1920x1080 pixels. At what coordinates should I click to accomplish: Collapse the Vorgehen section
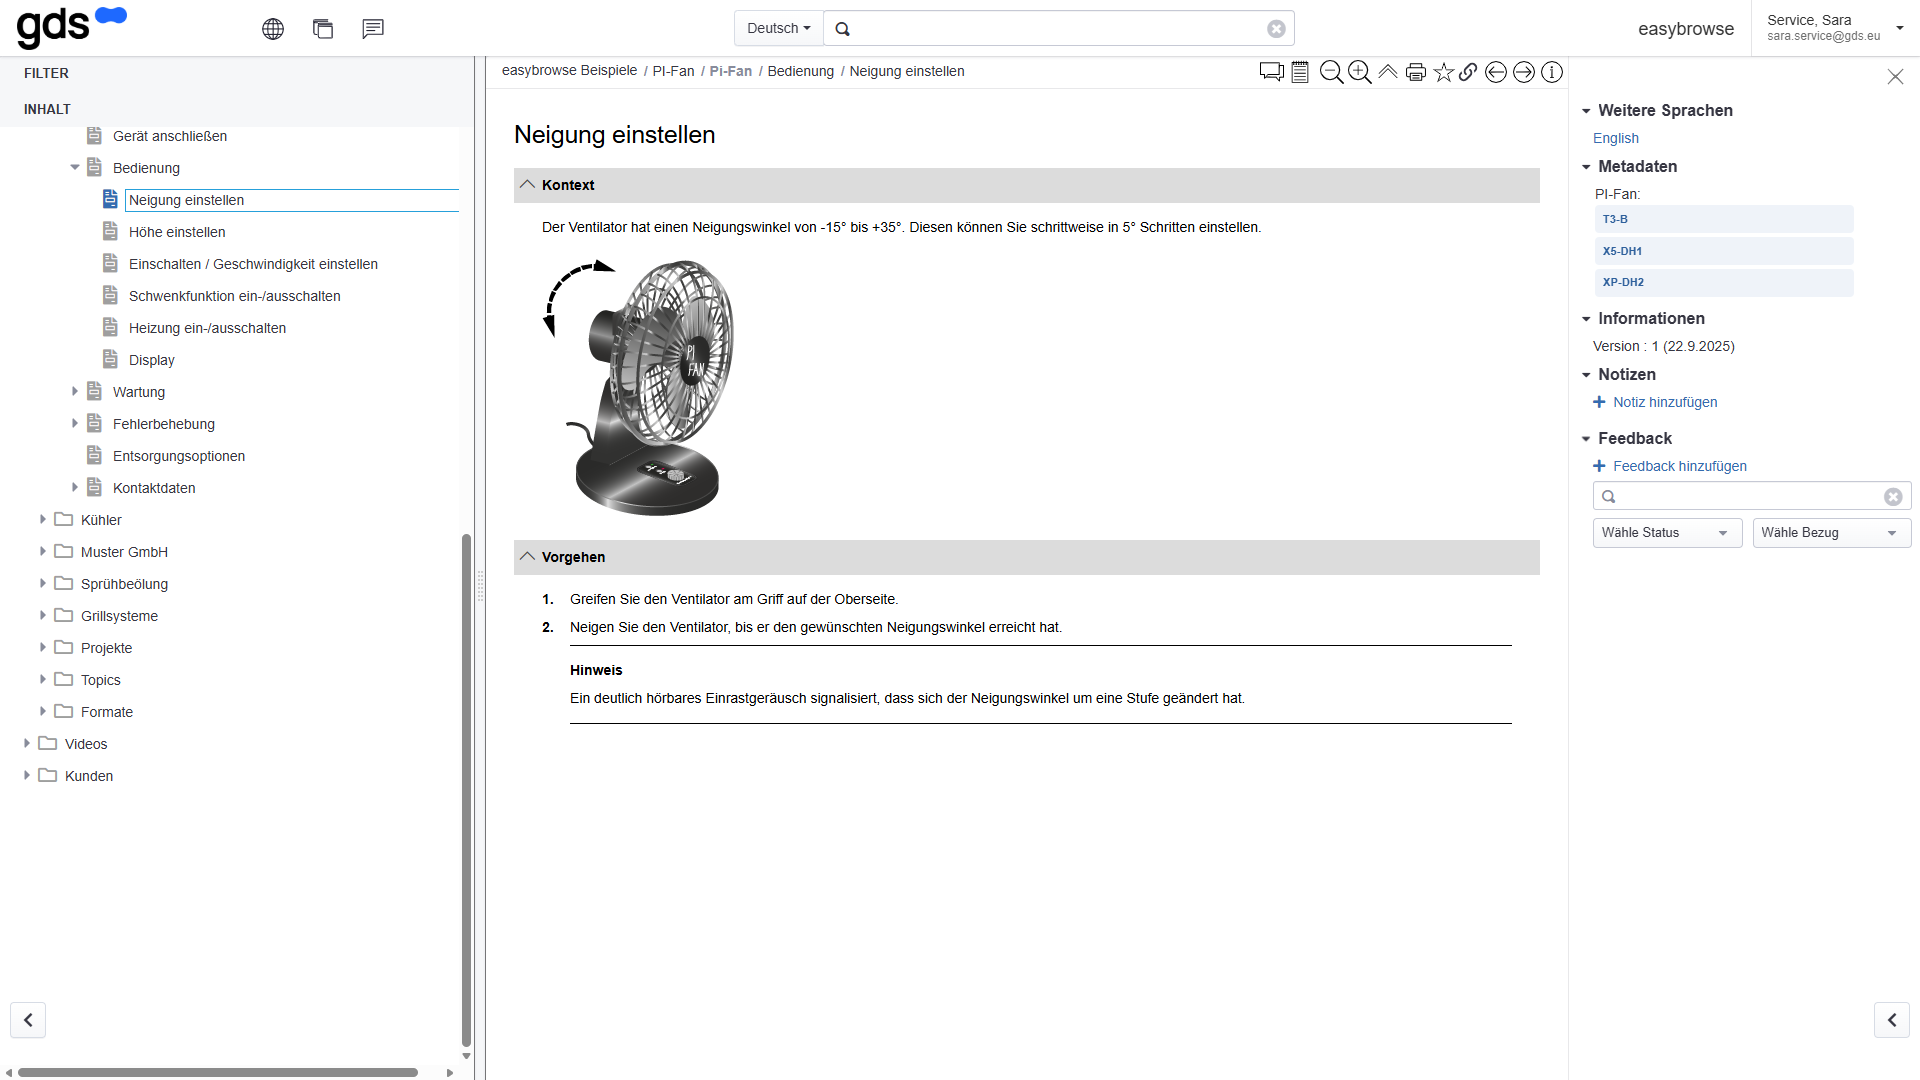pos(527,557)
